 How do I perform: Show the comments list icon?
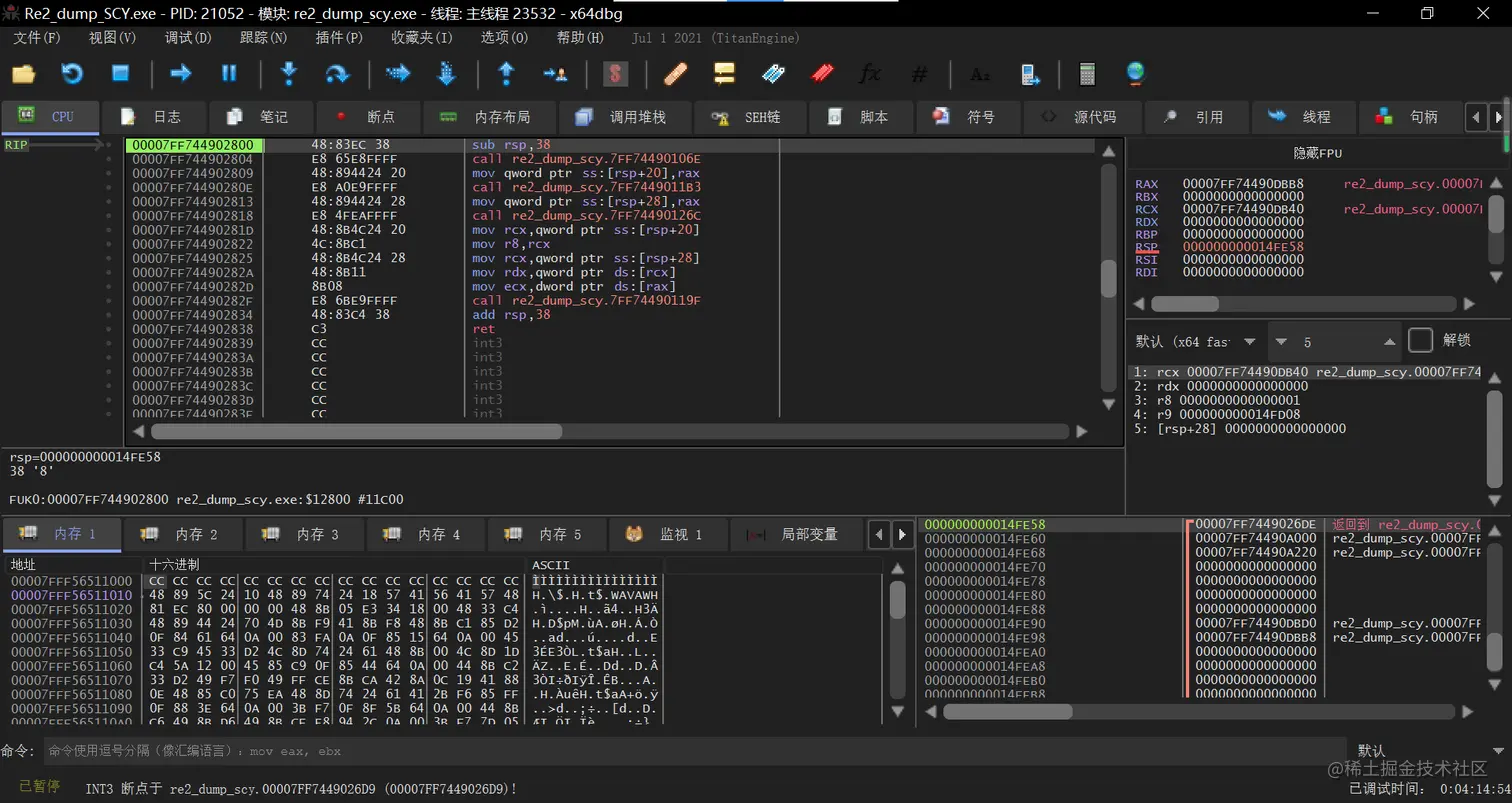(x=724, y=73)
